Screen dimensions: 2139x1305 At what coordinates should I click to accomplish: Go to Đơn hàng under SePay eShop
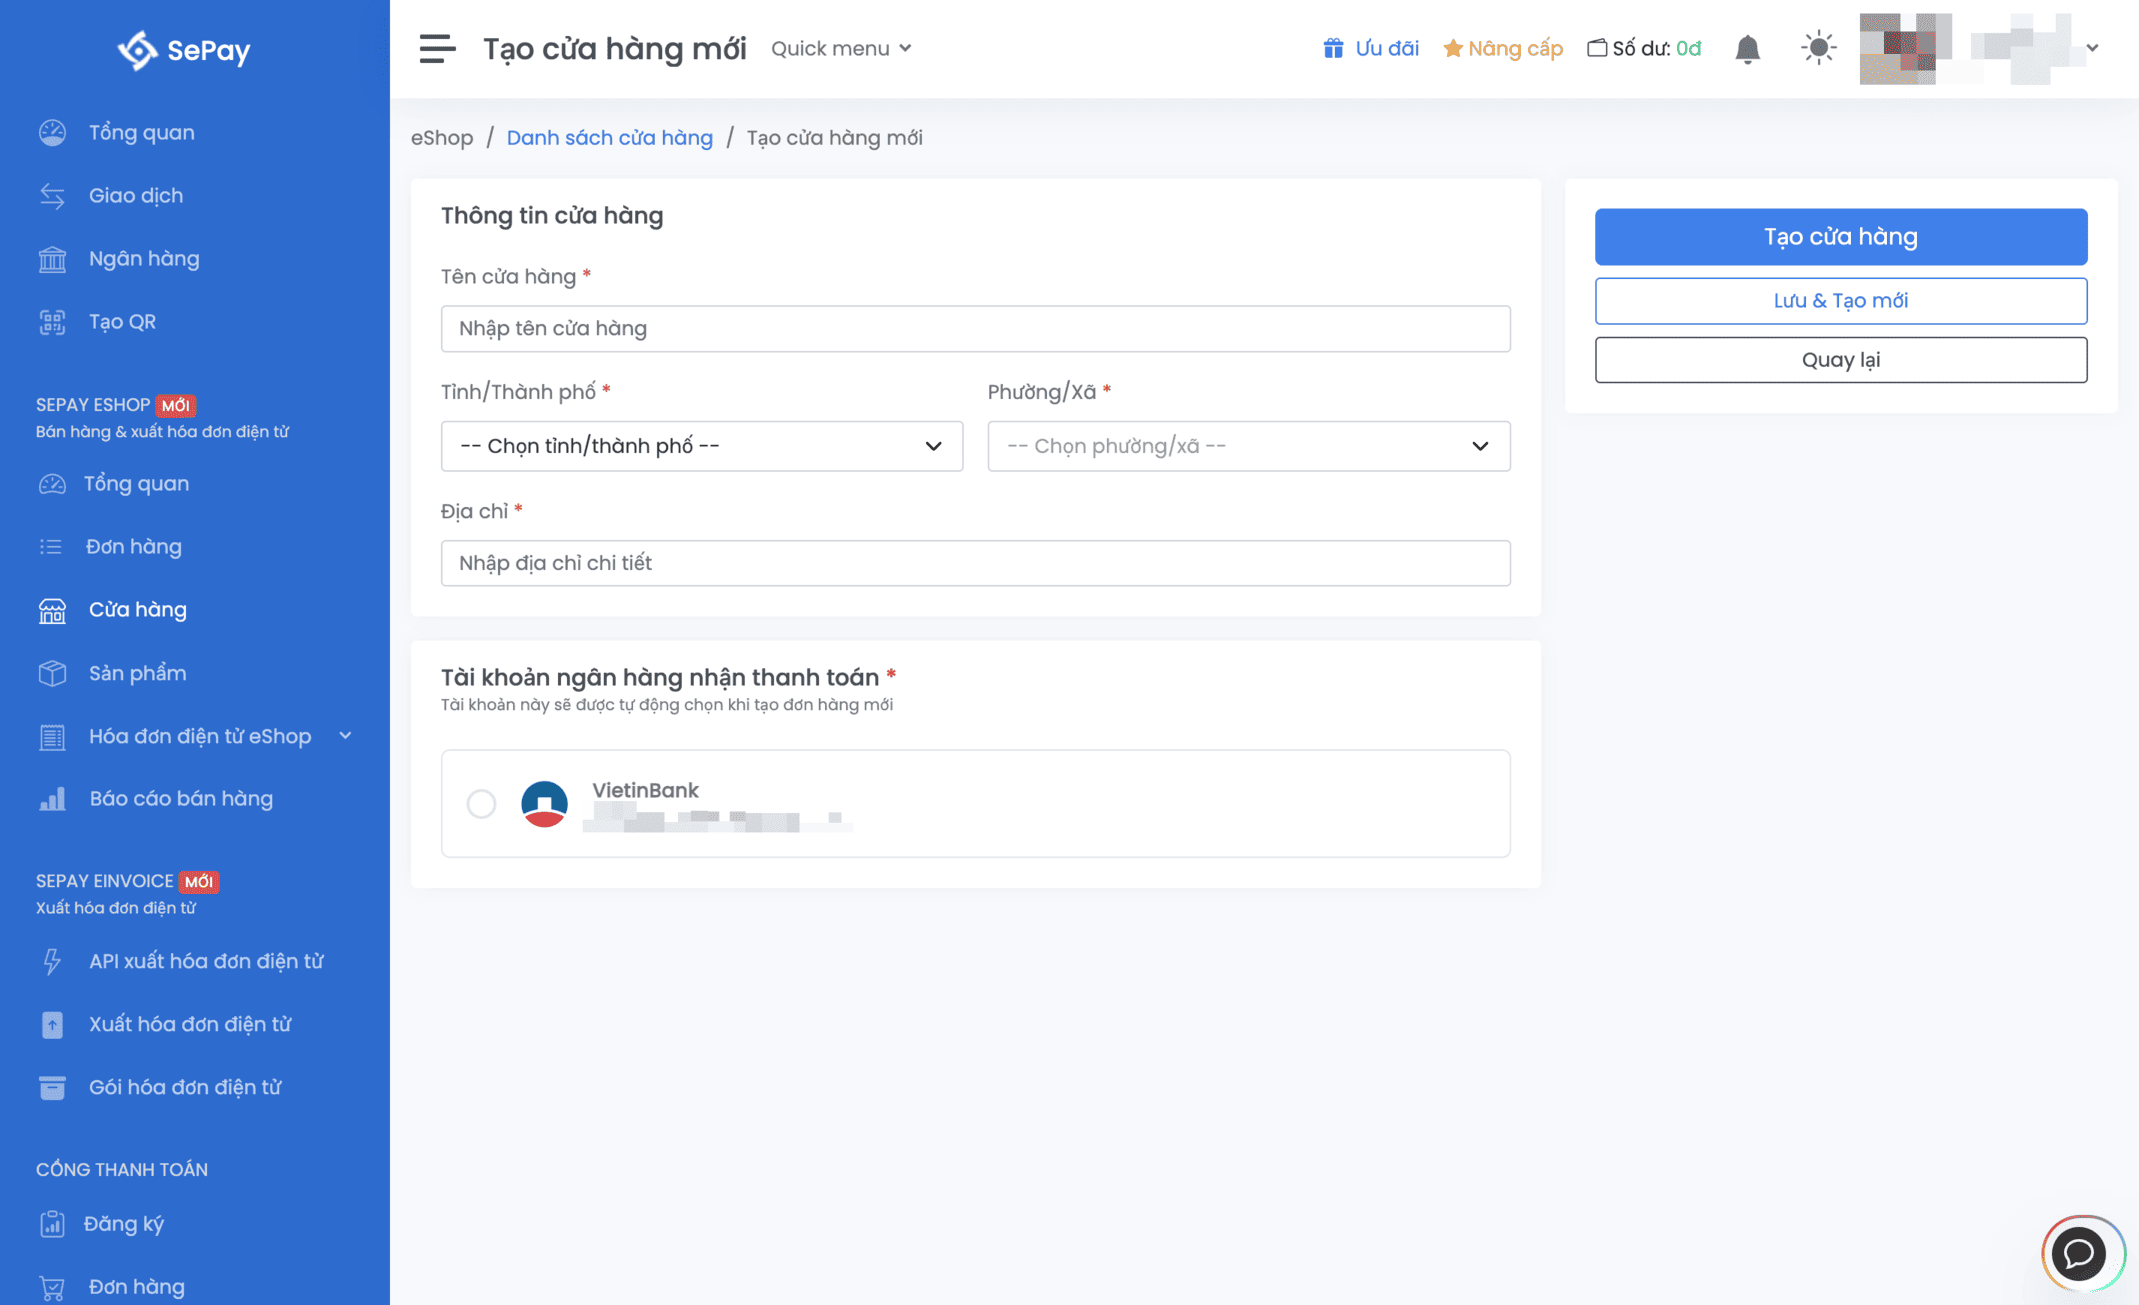click(133, 547)
